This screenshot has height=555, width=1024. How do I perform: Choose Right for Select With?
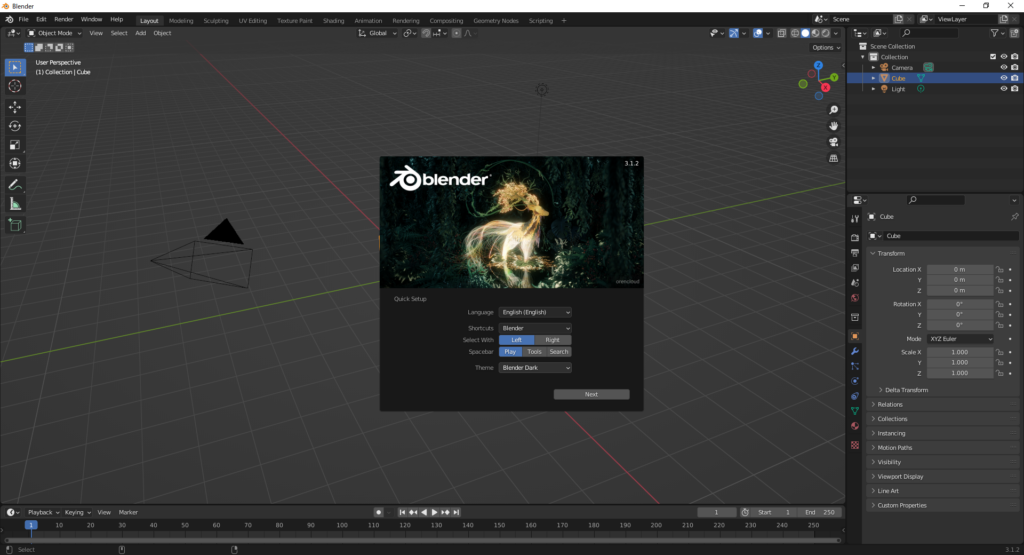click(x=552, y=340)
